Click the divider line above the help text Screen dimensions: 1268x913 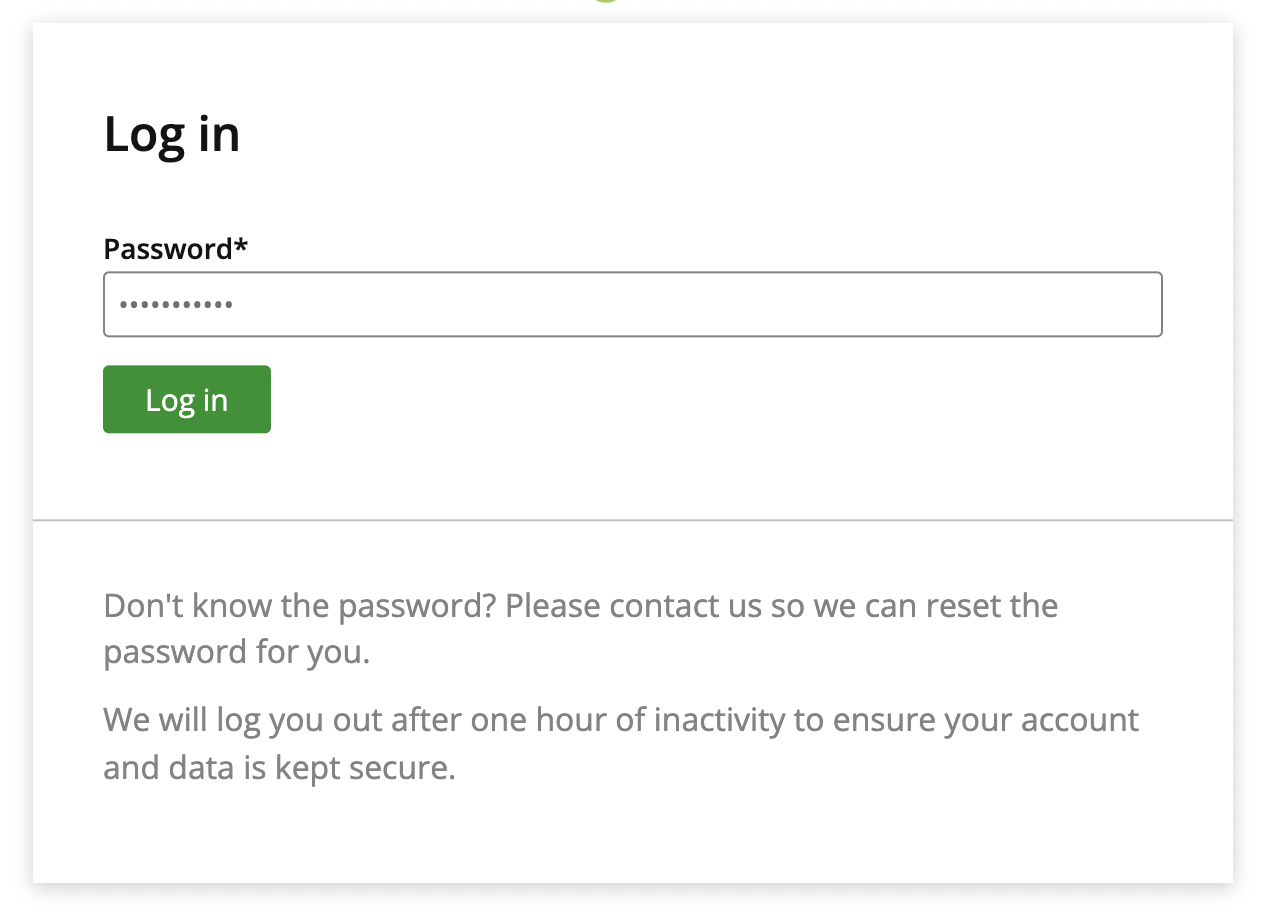[x=632, y=519]
